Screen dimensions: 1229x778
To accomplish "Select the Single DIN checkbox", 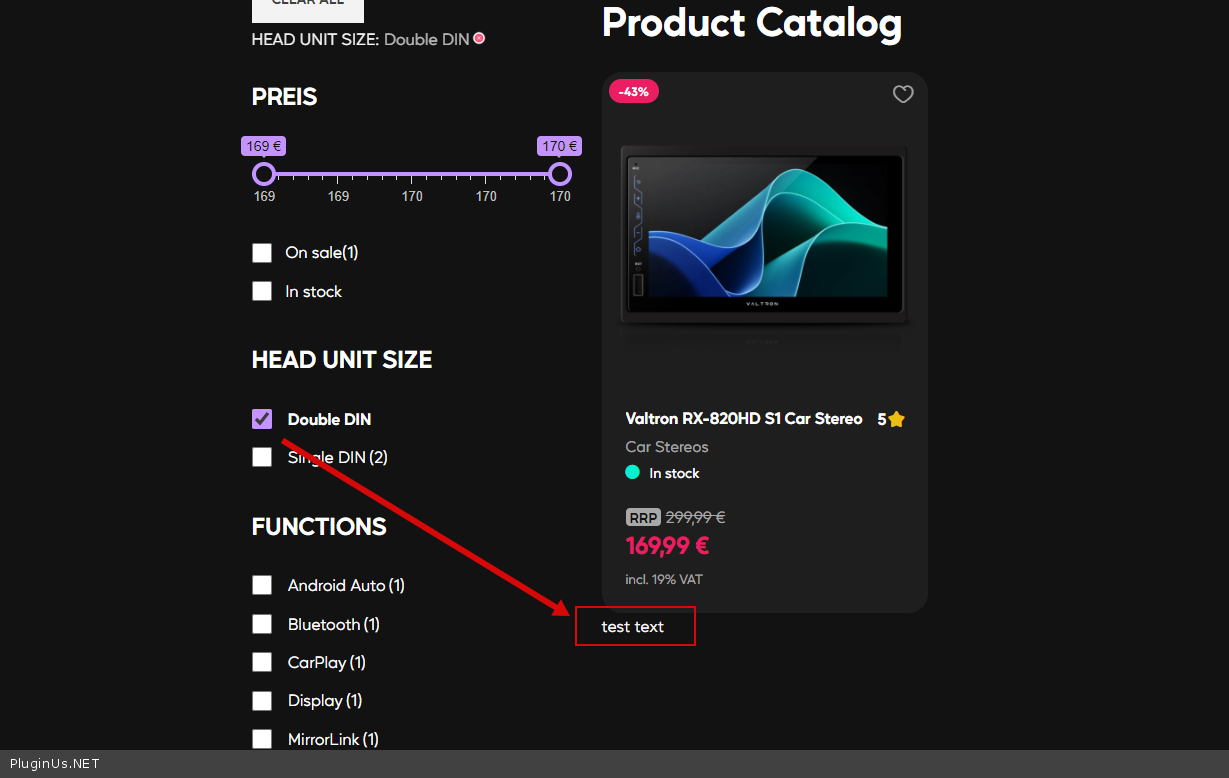I will 262,457.
